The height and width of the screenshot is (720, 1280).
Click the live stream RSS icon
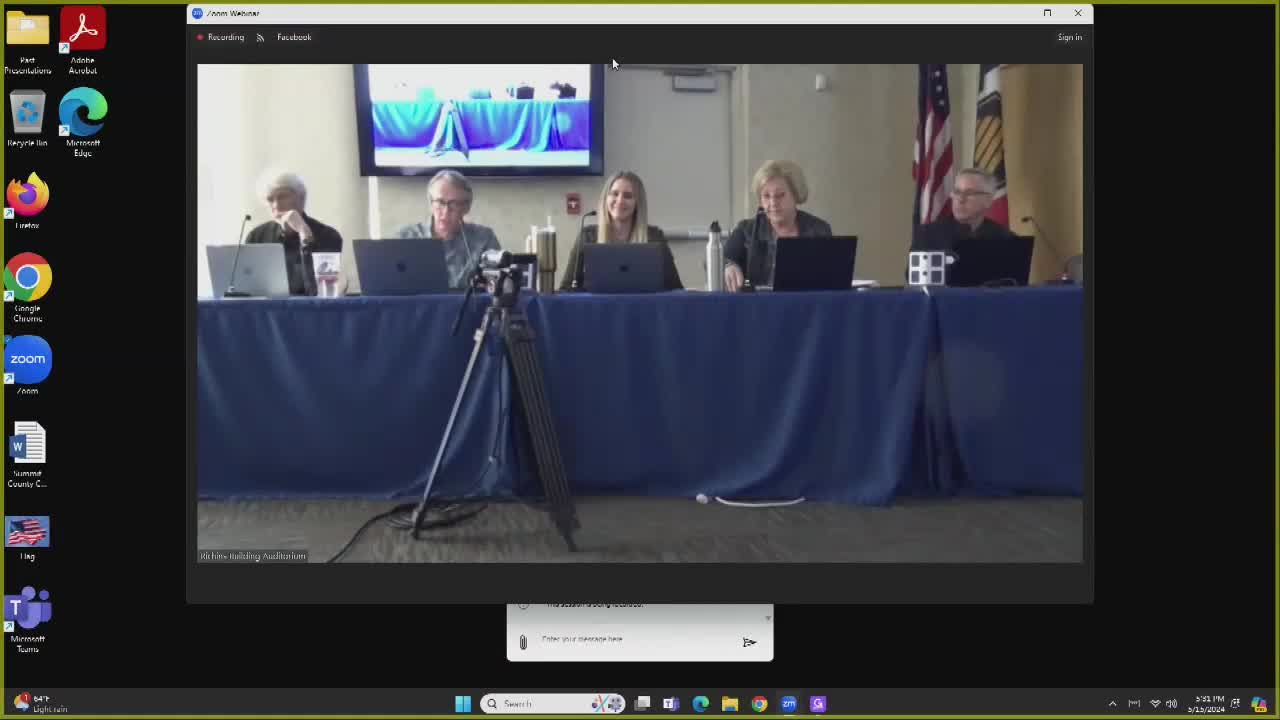click(x=260, y=37)
